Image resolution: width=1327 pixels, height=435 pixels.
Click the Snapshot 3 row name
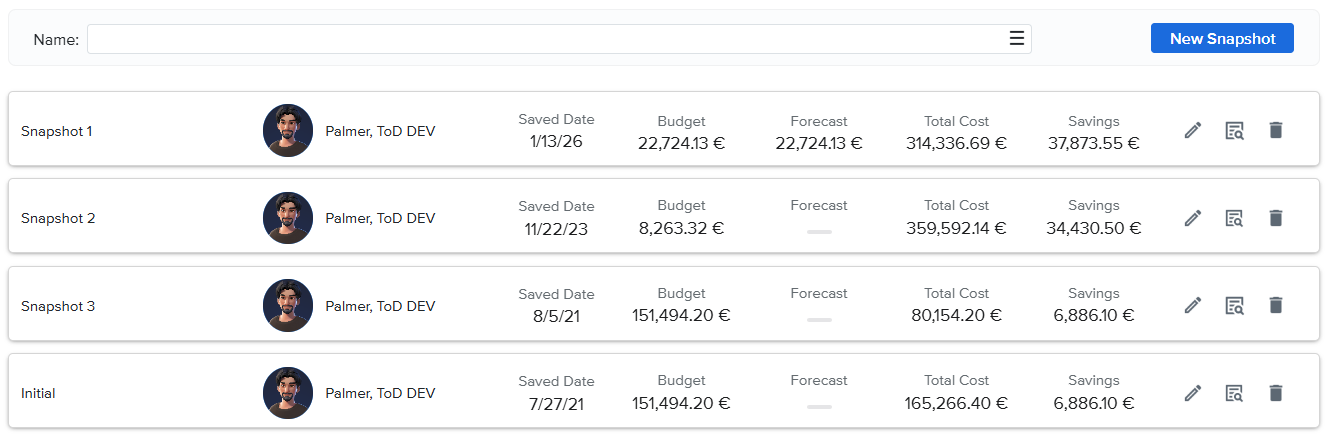[58, 306]
